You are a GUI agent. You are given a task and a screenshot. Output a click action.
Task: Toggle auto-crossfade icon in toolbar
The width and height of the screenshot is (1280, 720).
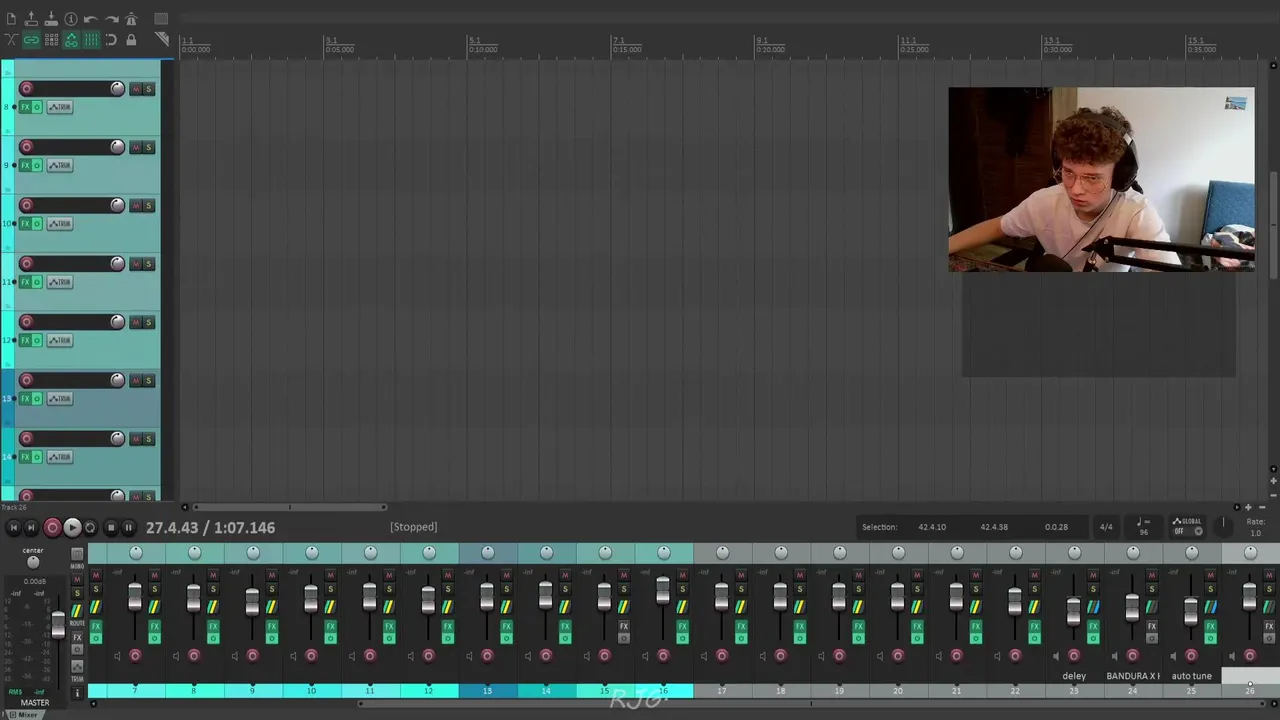[x=11, y=40]
